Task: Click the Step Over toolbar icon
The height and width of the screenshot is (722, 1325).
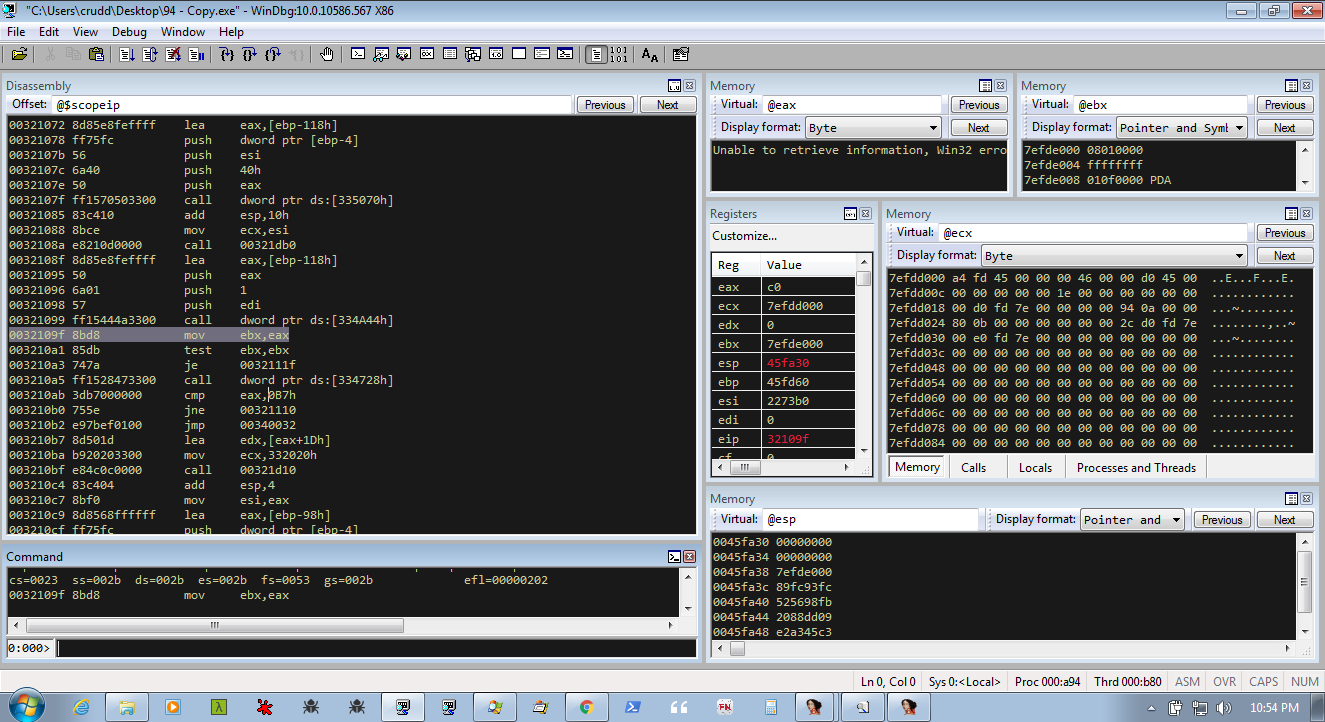Action: pyautogui.click(x=249, y=54)
